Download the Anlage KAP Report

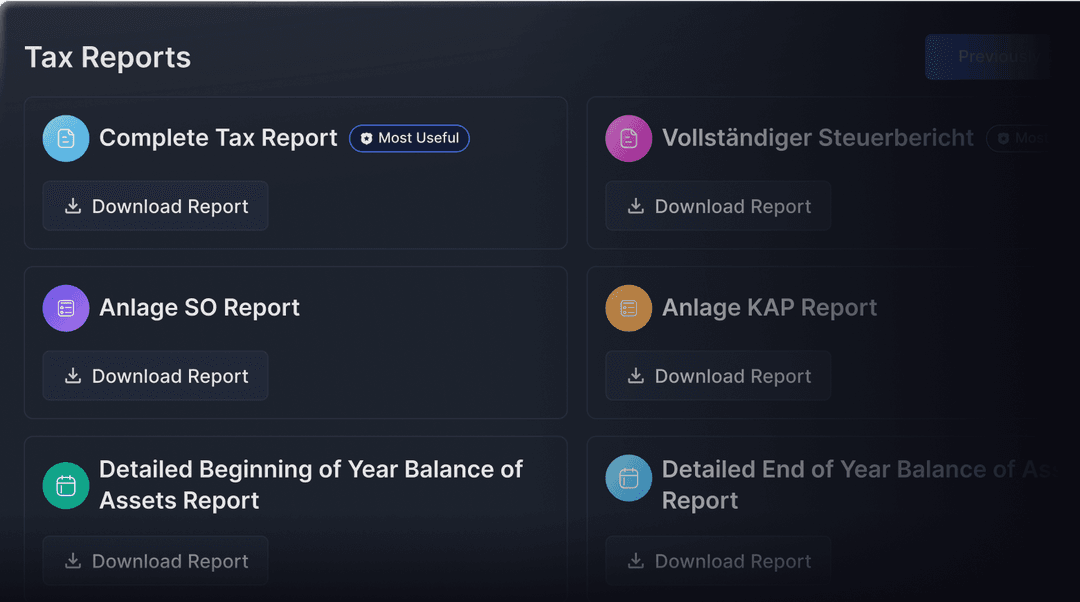[x=718, y=375]
